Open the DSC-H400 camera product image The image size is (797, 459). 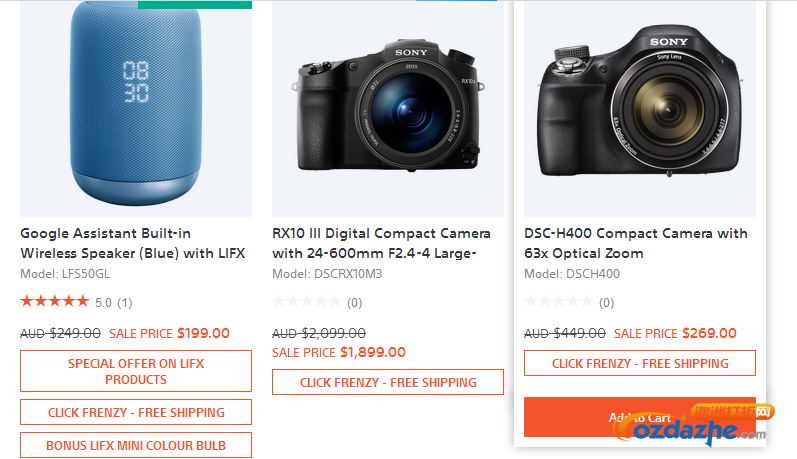[x=640, y=109]
